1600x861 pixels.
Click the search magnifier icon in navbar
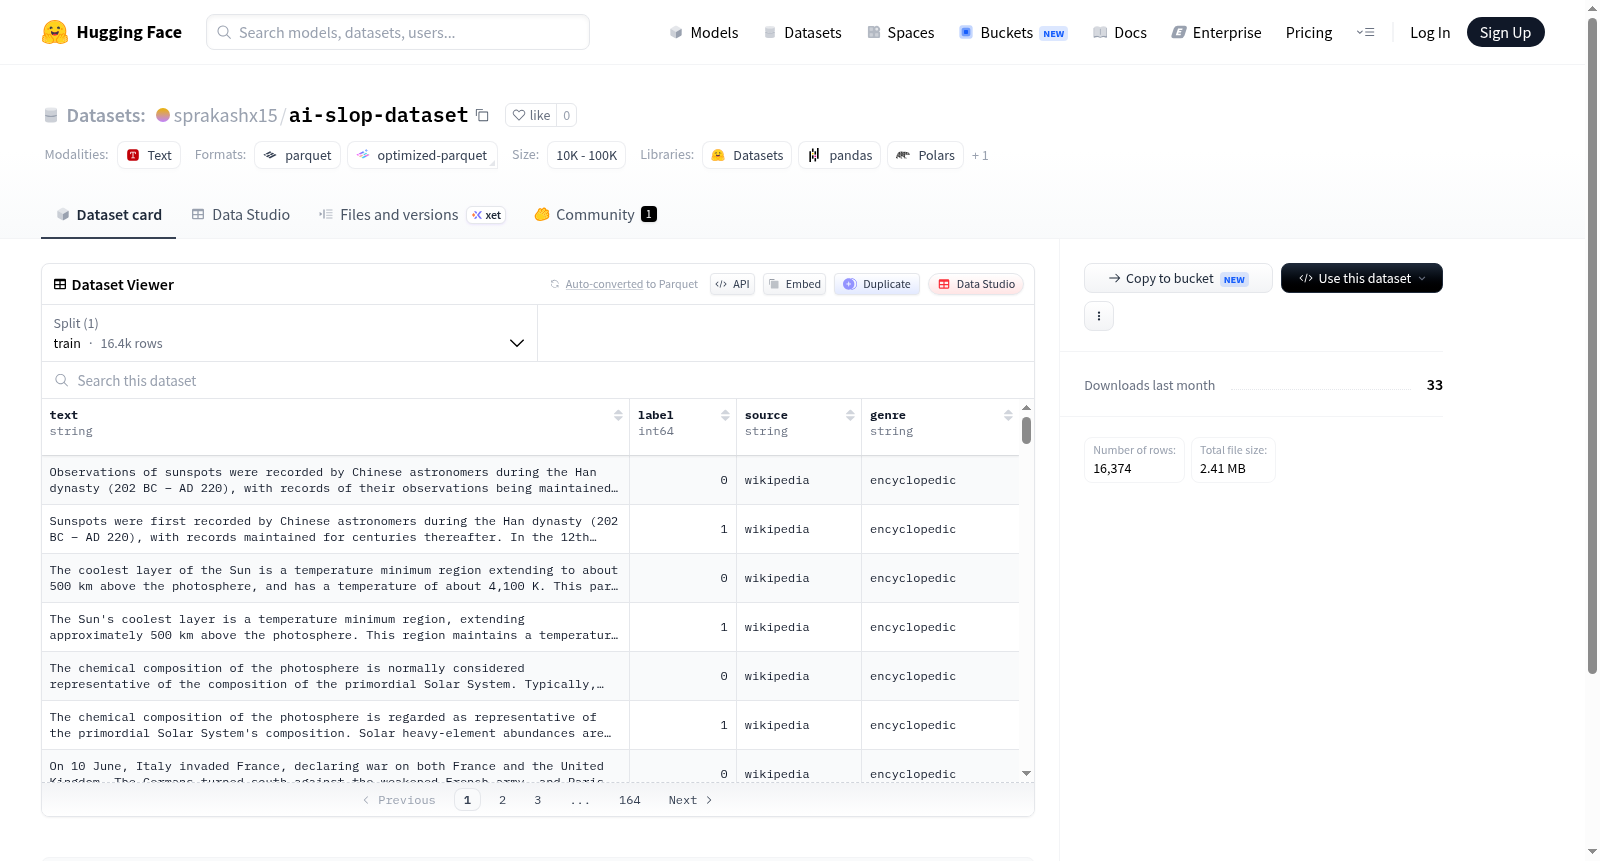pos(224,32)
